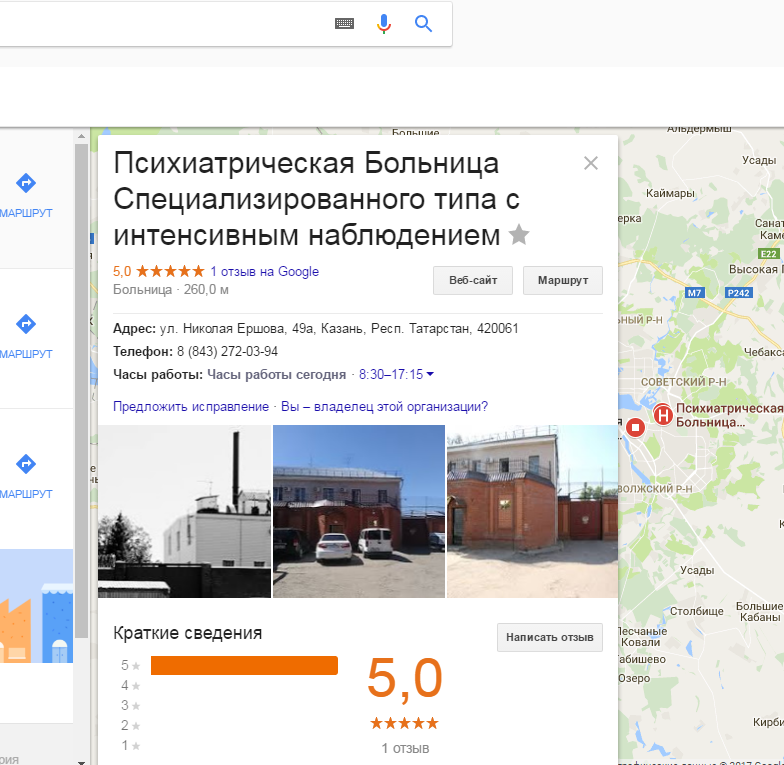This screenshot has width=784, height=765.
Task: Close the hospital info card
Action: pyautogui.click(x=590, y=163)
